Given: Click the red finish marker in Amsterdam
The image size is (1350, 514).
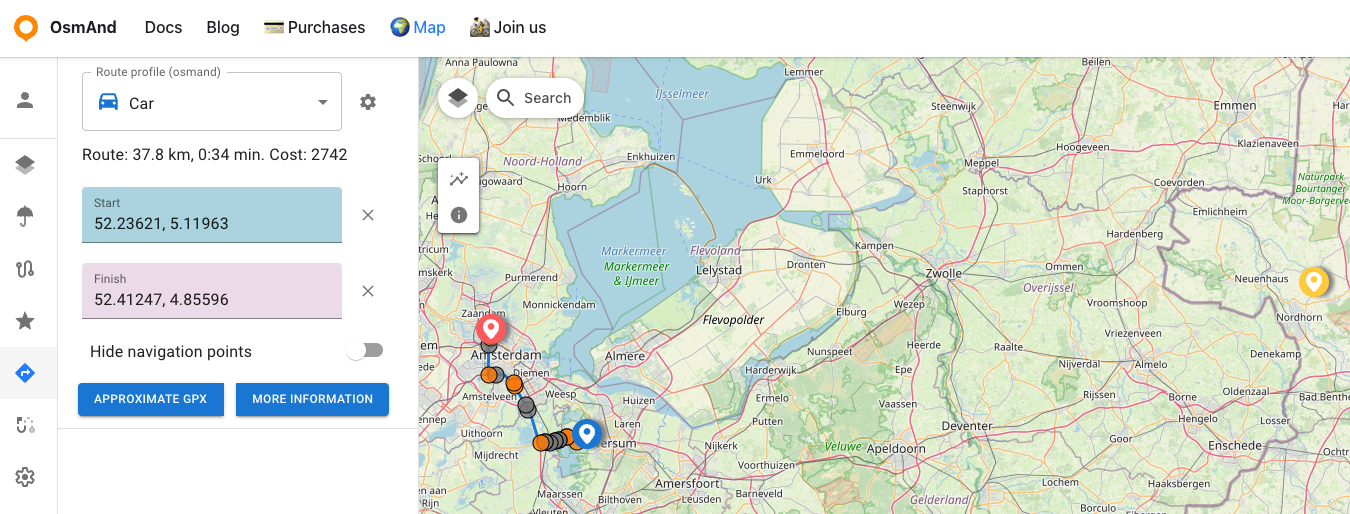Looking at the screenshot, I should (x=490, y=328).
